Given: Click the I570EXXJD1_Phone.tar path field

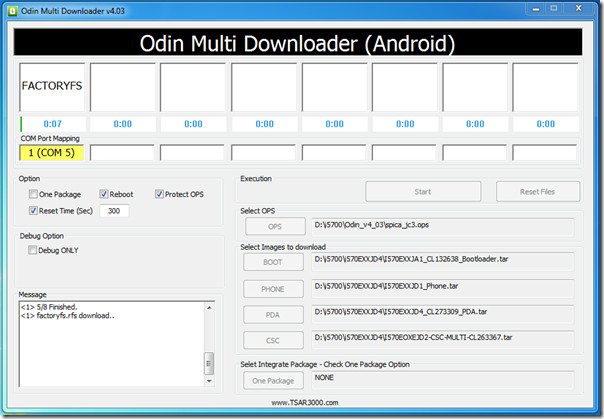Looking at the screenshot, I should point(443,288).
